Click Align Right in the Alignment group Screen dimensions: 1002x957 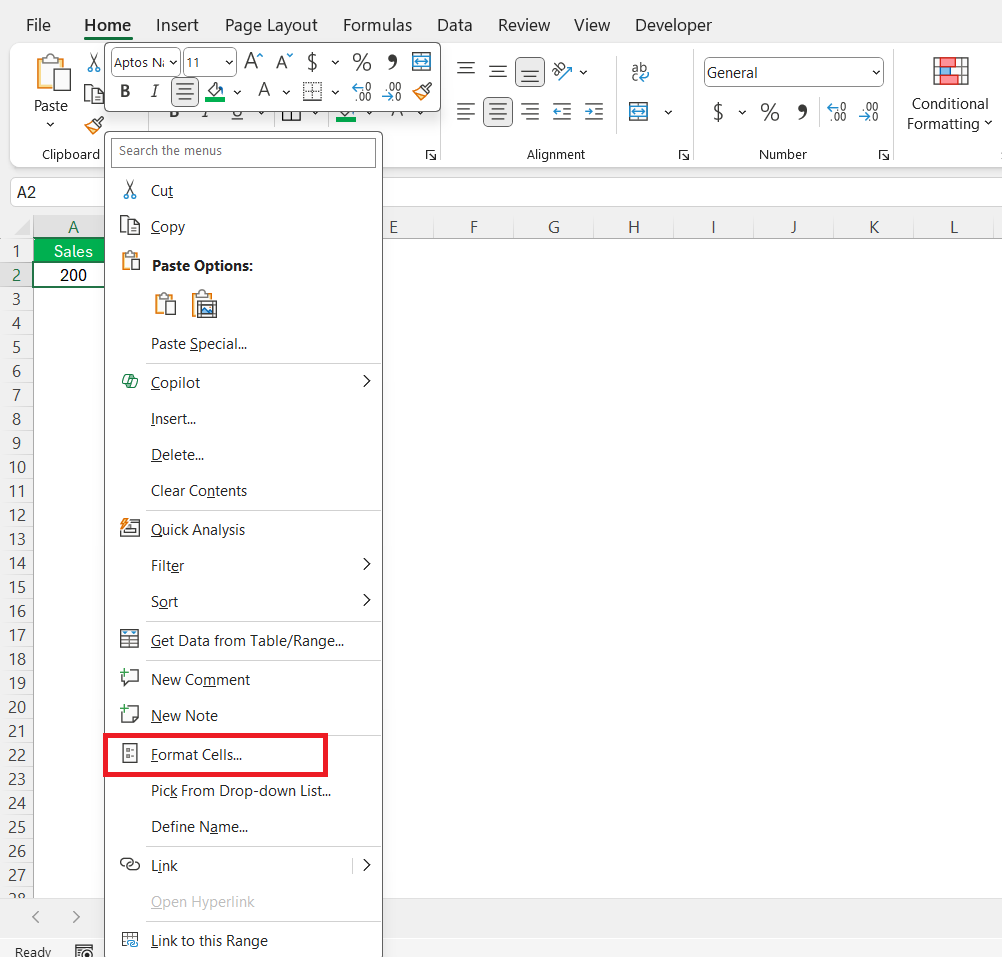(530, 112)
